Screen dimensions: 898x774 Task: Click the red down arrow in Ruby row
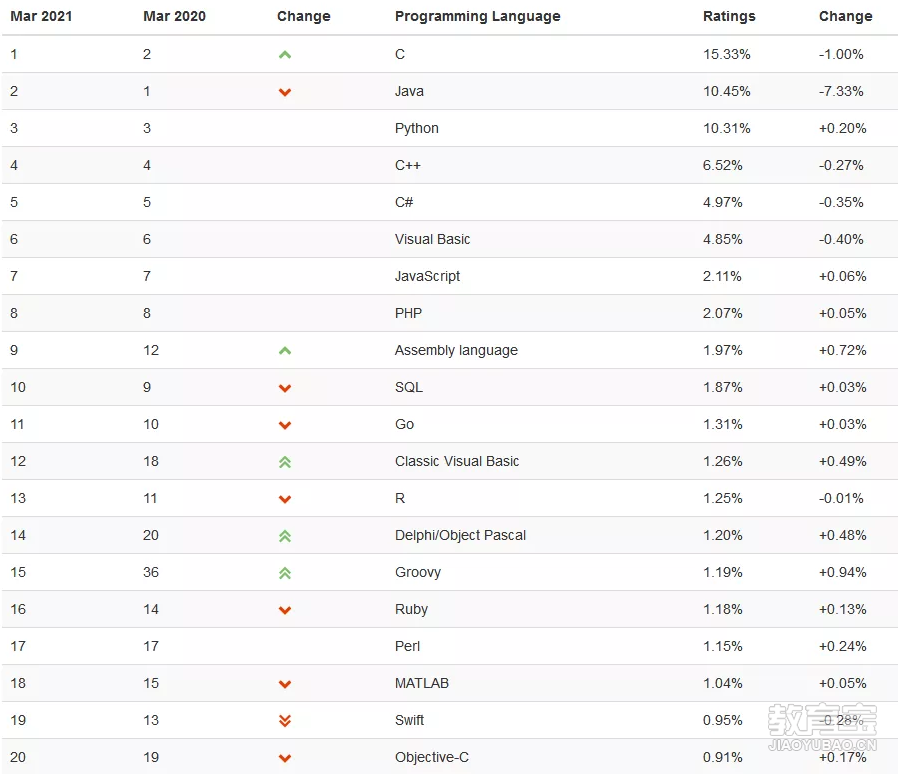point(285,610)
